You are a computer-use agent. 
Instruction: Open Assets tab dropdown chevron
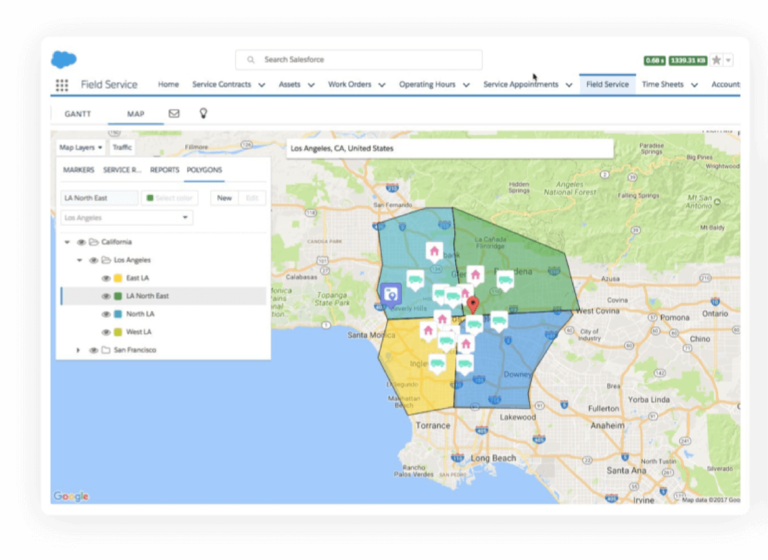[311, 85]
